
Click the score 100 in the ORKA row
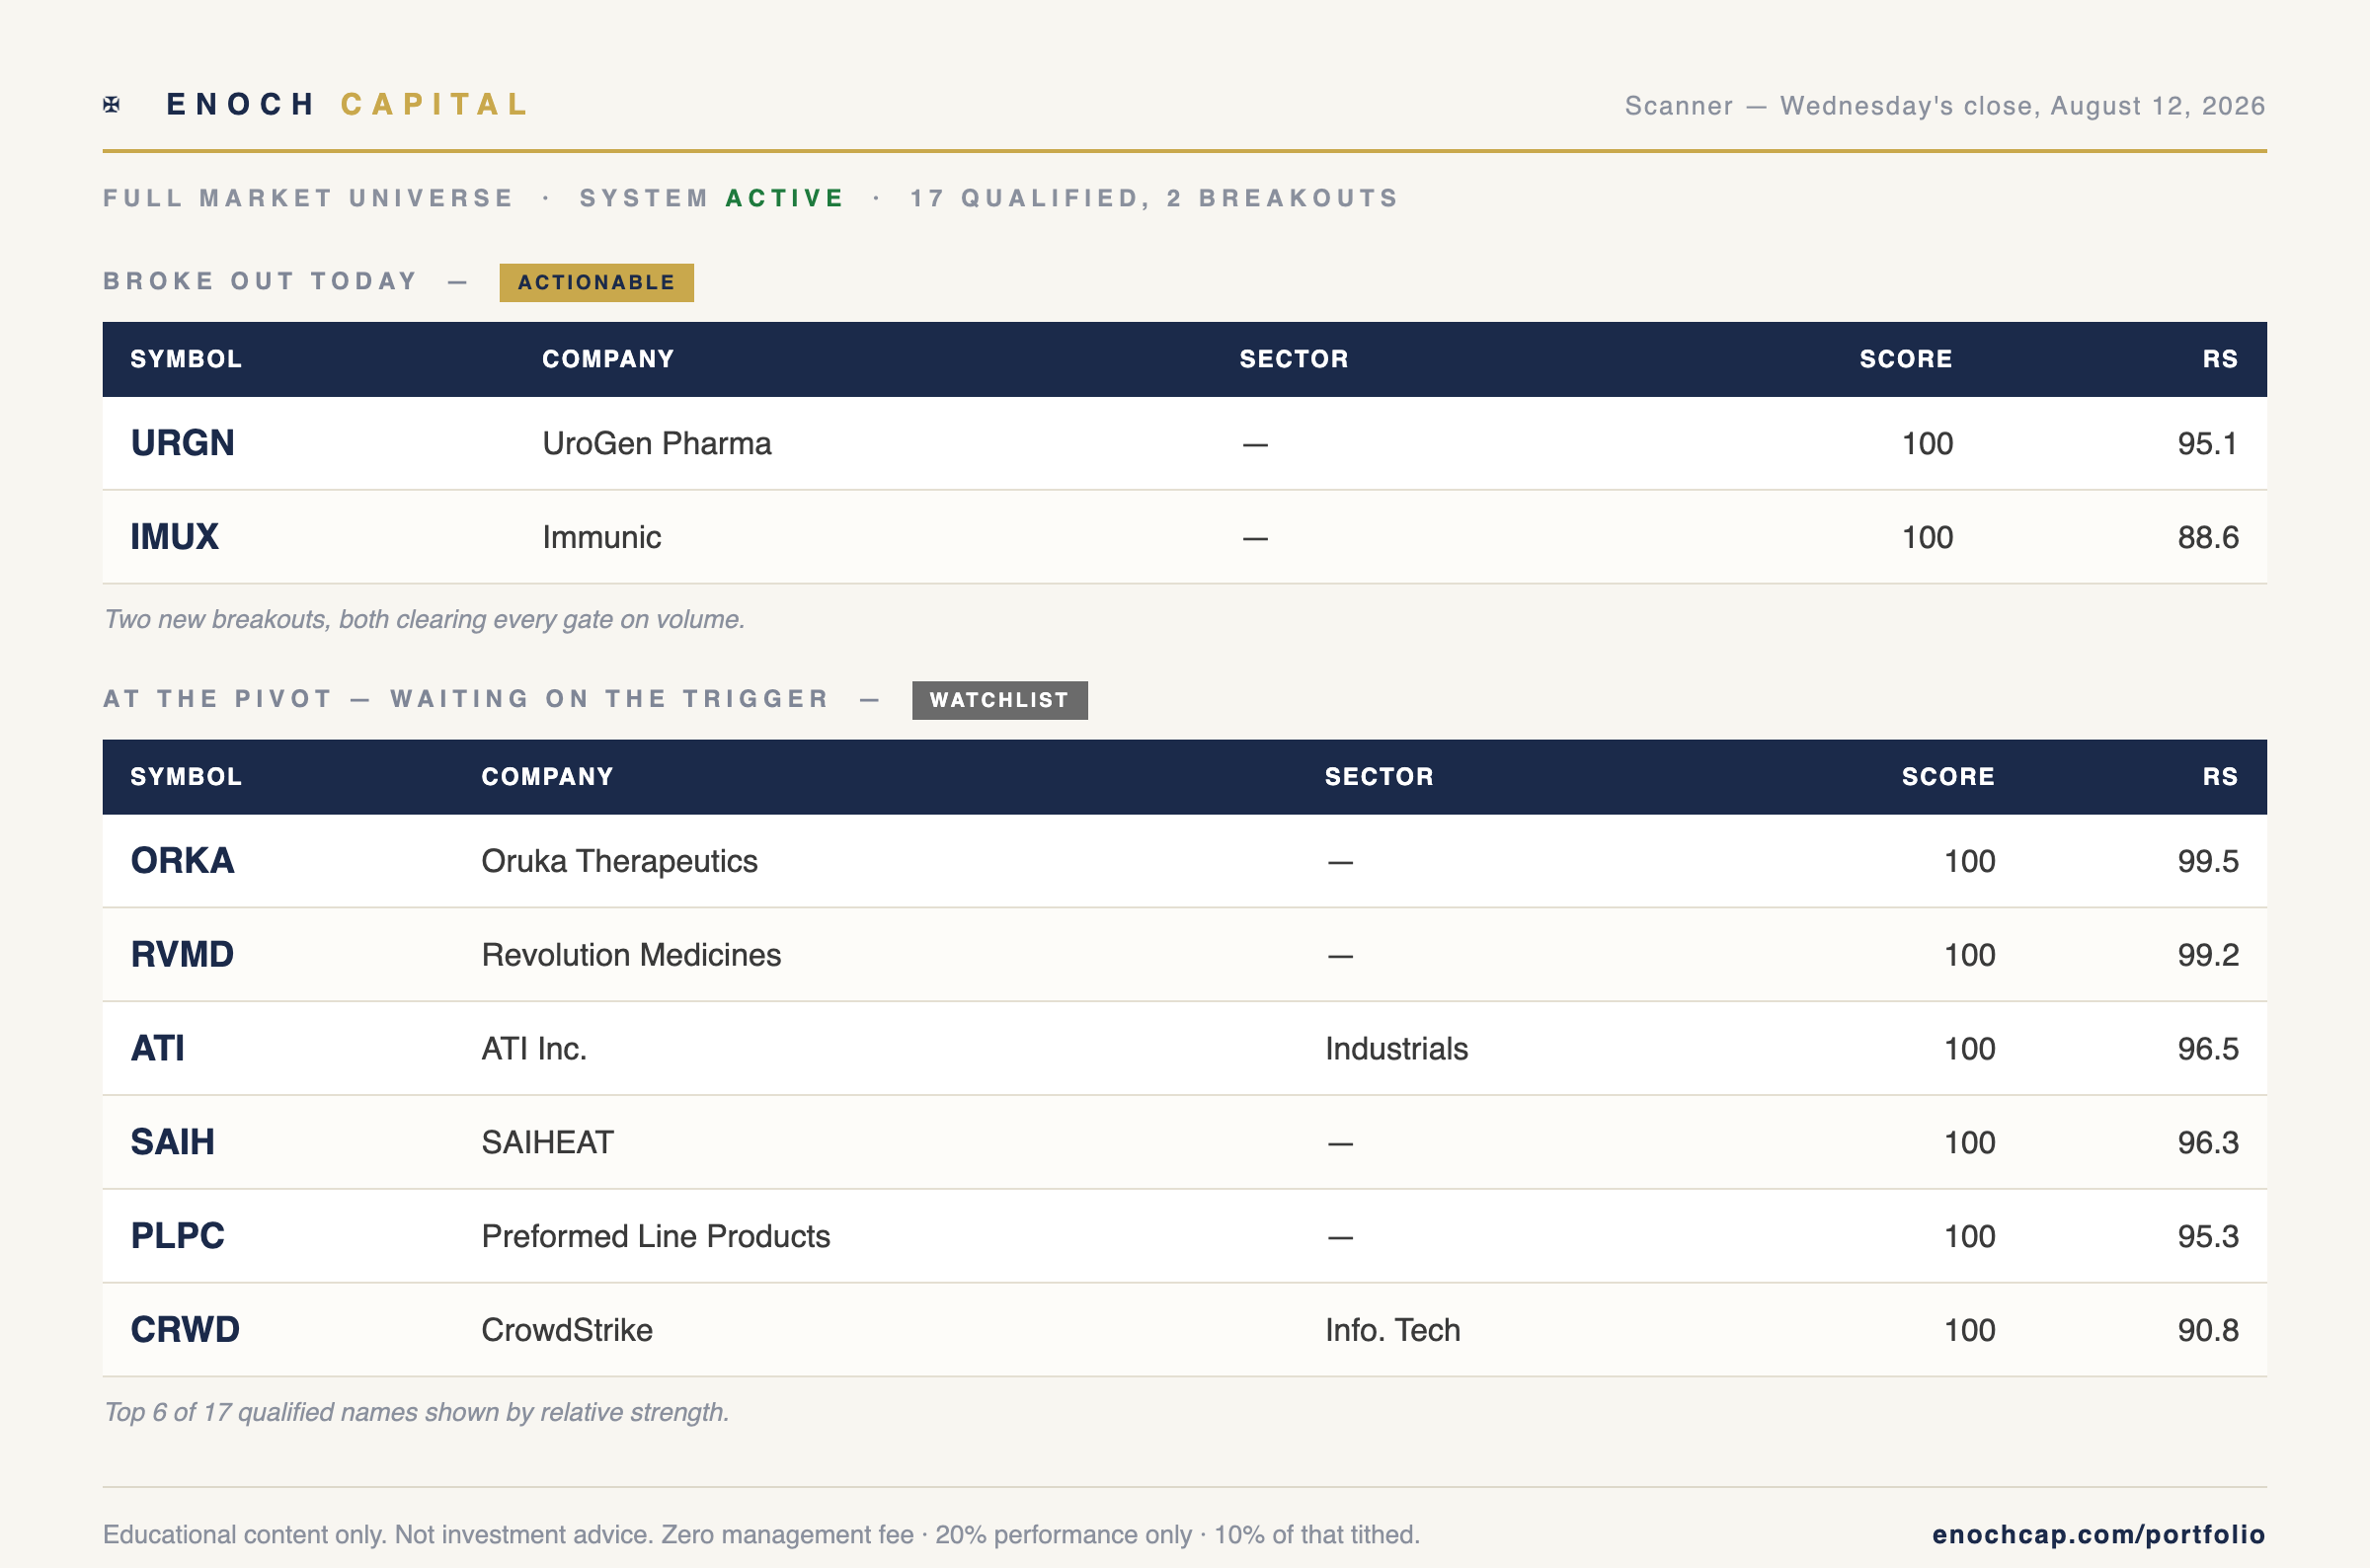[x=1969, y=862]
